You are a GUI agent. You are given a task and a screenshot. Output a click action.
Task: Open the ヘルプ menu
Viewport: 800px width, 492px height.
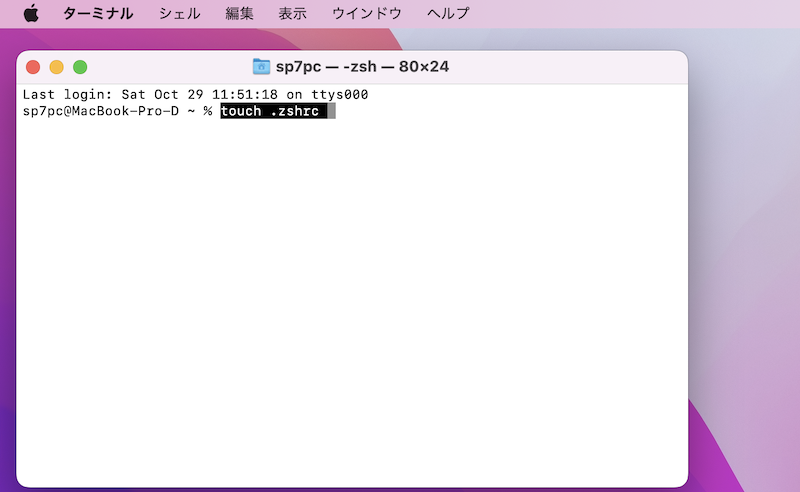tap(447, 13)
